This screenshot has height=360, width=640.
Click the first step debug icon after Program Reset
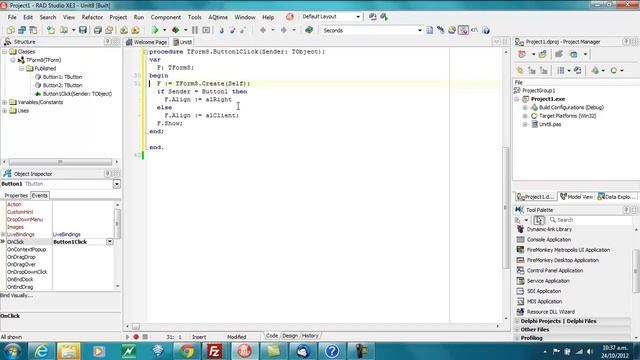point(222,30)
